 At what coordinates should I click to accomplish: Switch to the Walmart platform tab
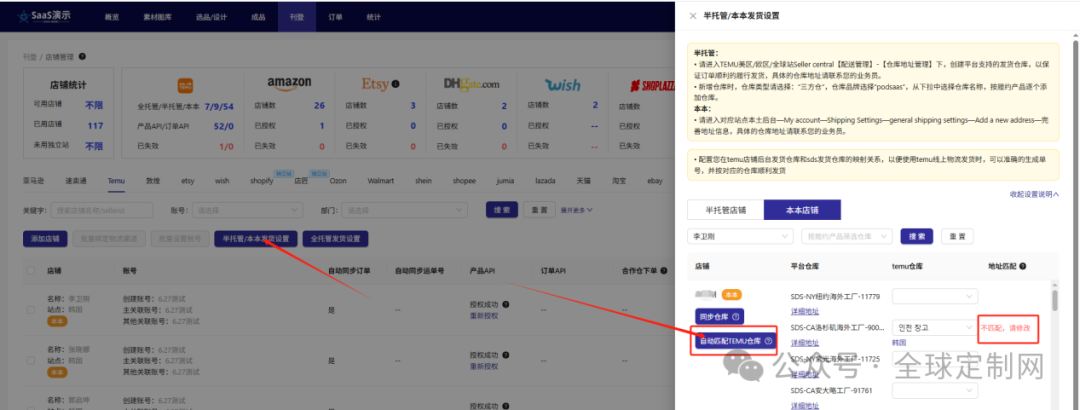(x=380, y=181)
